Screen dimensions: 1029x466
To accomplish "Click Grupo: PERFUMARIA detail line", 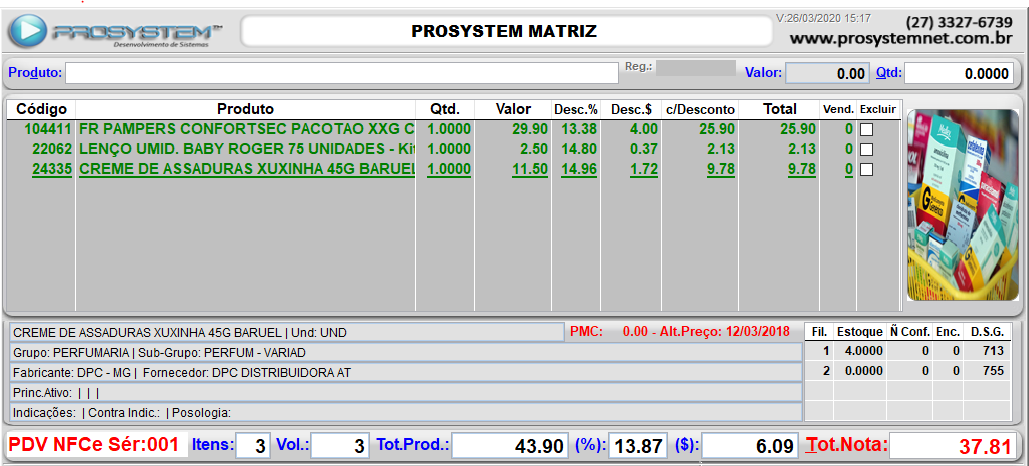I will point(406,352).
